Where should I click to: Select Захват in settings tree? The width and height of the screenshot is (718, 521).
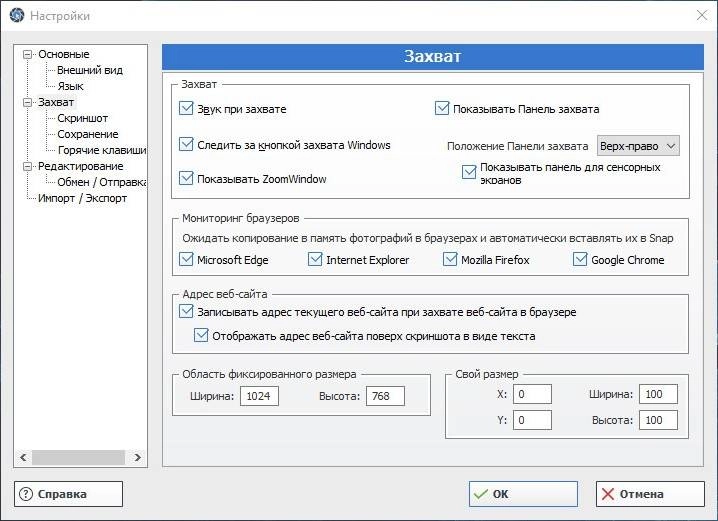[x=56, y=102]
